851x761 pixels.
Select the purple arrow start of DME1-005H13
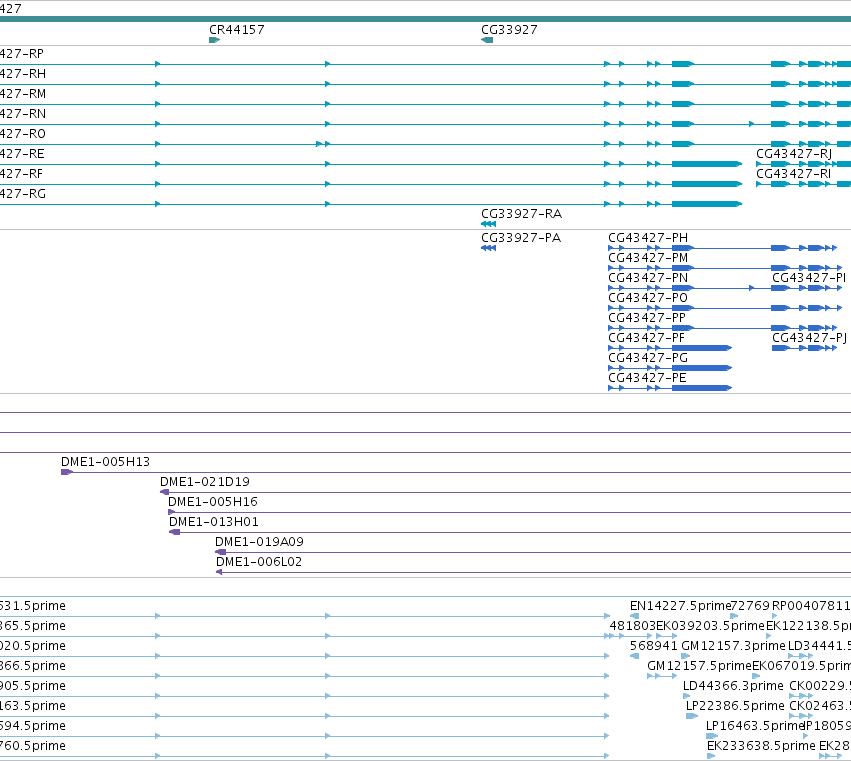(67, 472)
